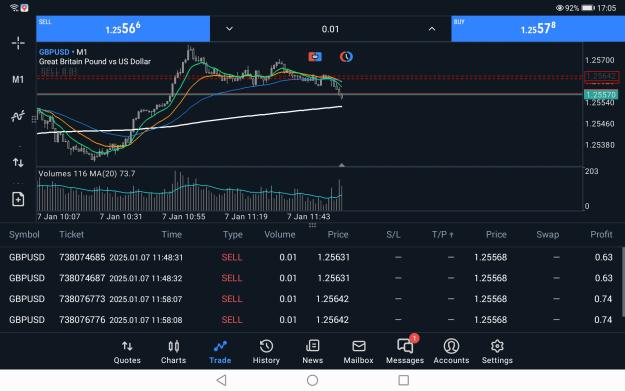Tap Android recent apps button
The height and width of the screenshot is (391, 625).
[403, 380]
